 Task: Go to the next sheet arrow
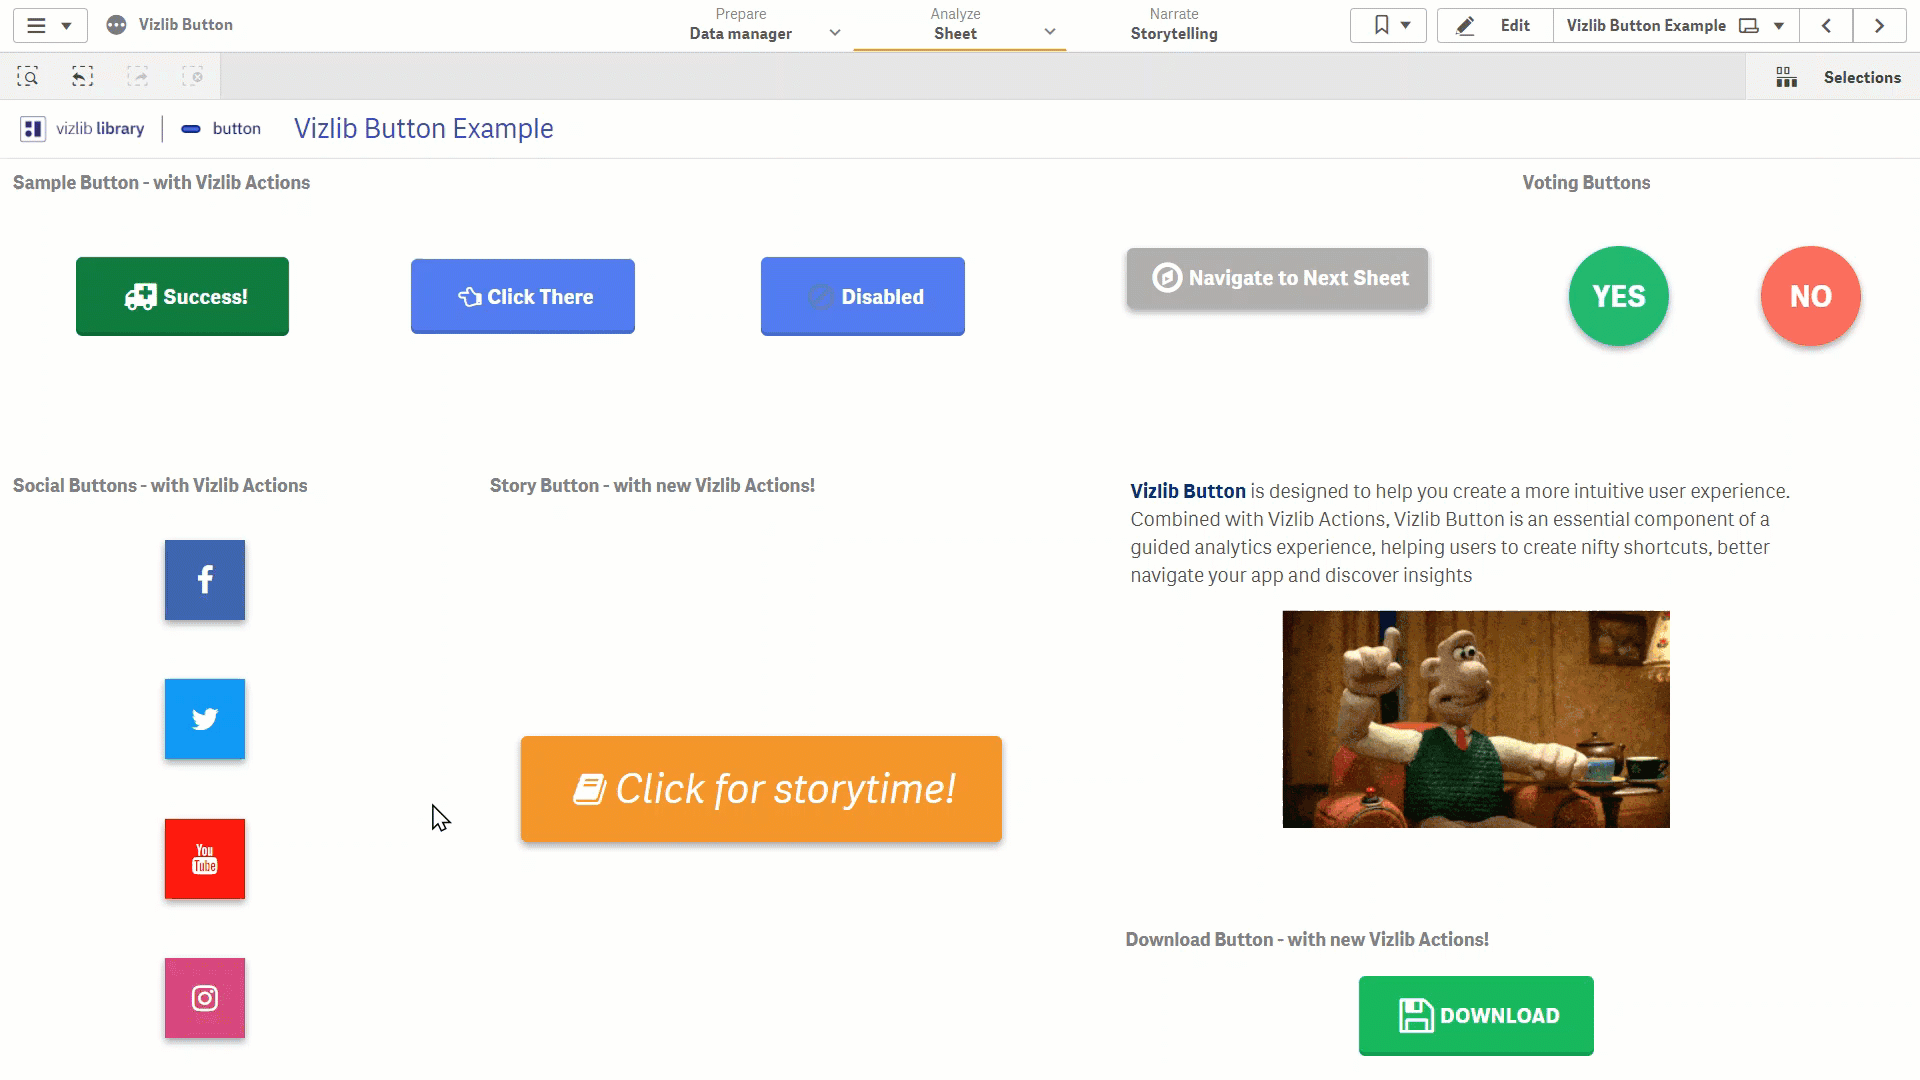pos(1879,26)
